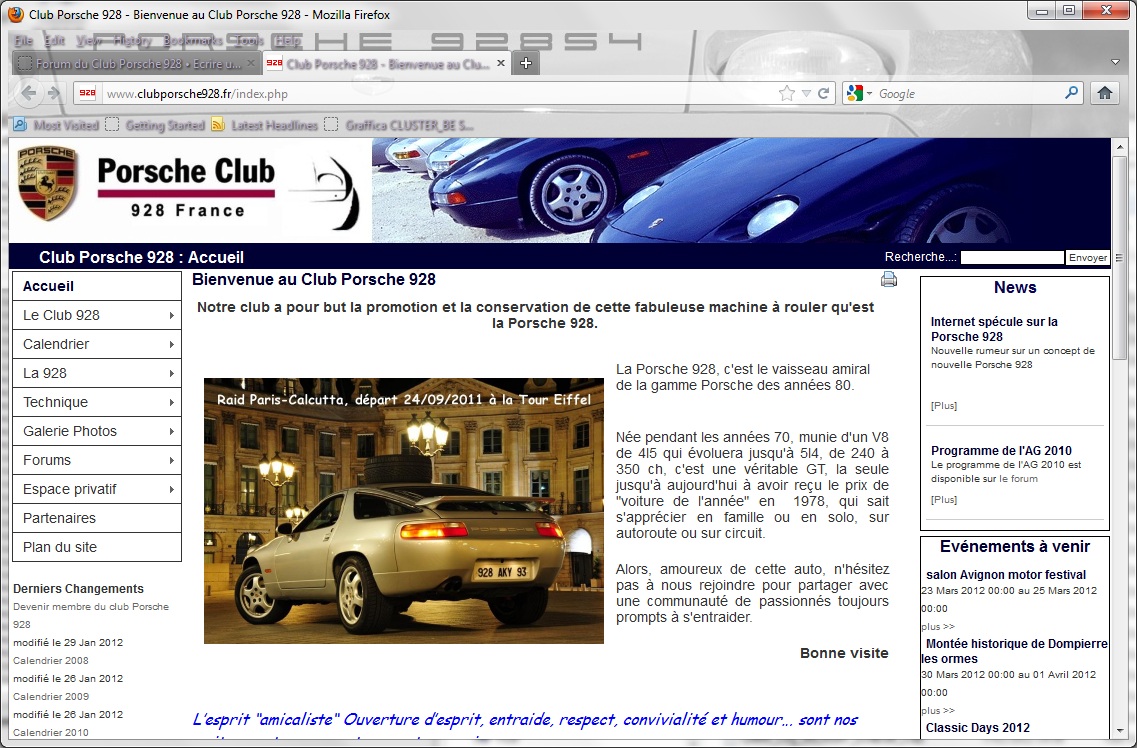Click the printer icon beside Bienvenue heading
The width and height of the screenshot is (1137, 748).
click(889, 279)
